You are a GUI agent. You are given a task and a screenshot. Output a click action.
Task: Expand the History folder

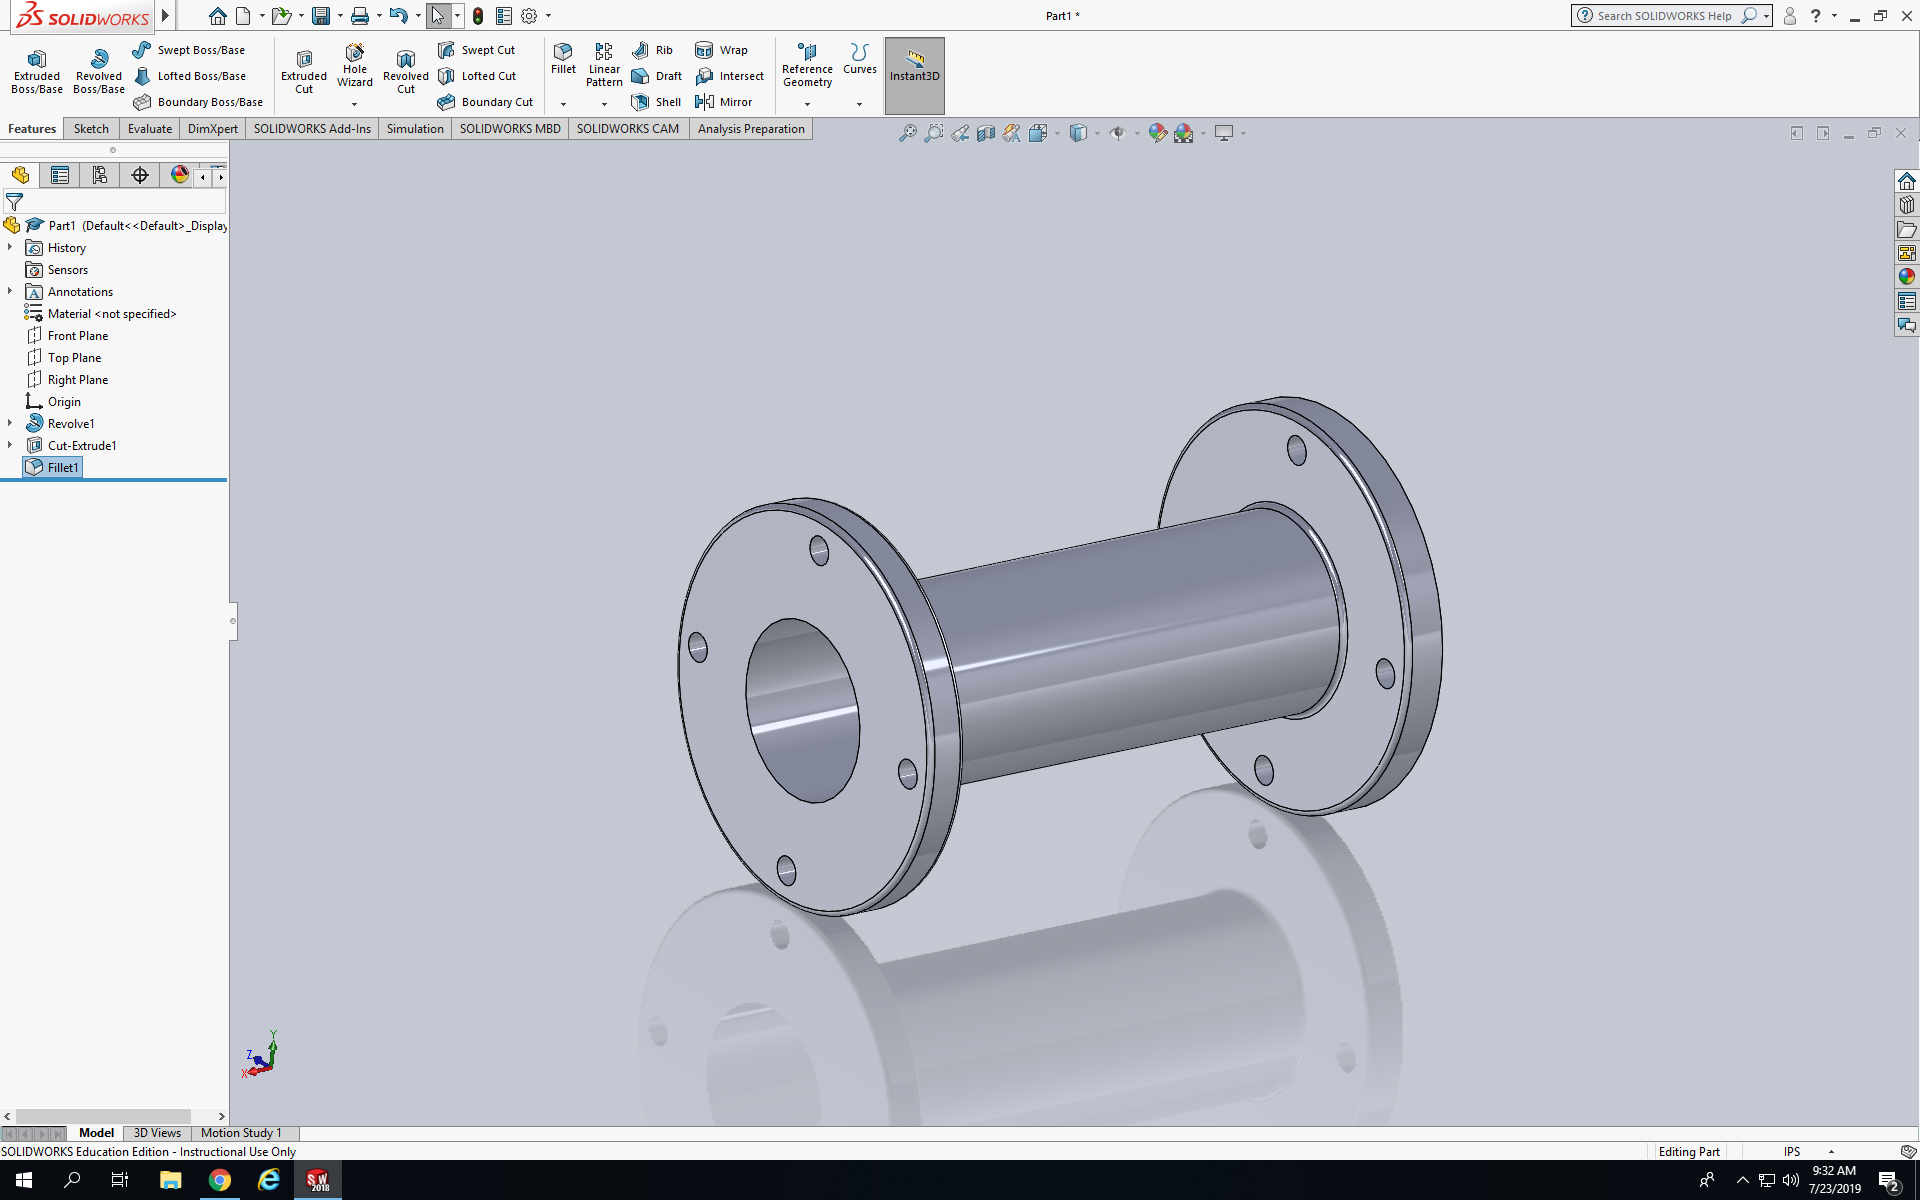[x=10, y=247]
